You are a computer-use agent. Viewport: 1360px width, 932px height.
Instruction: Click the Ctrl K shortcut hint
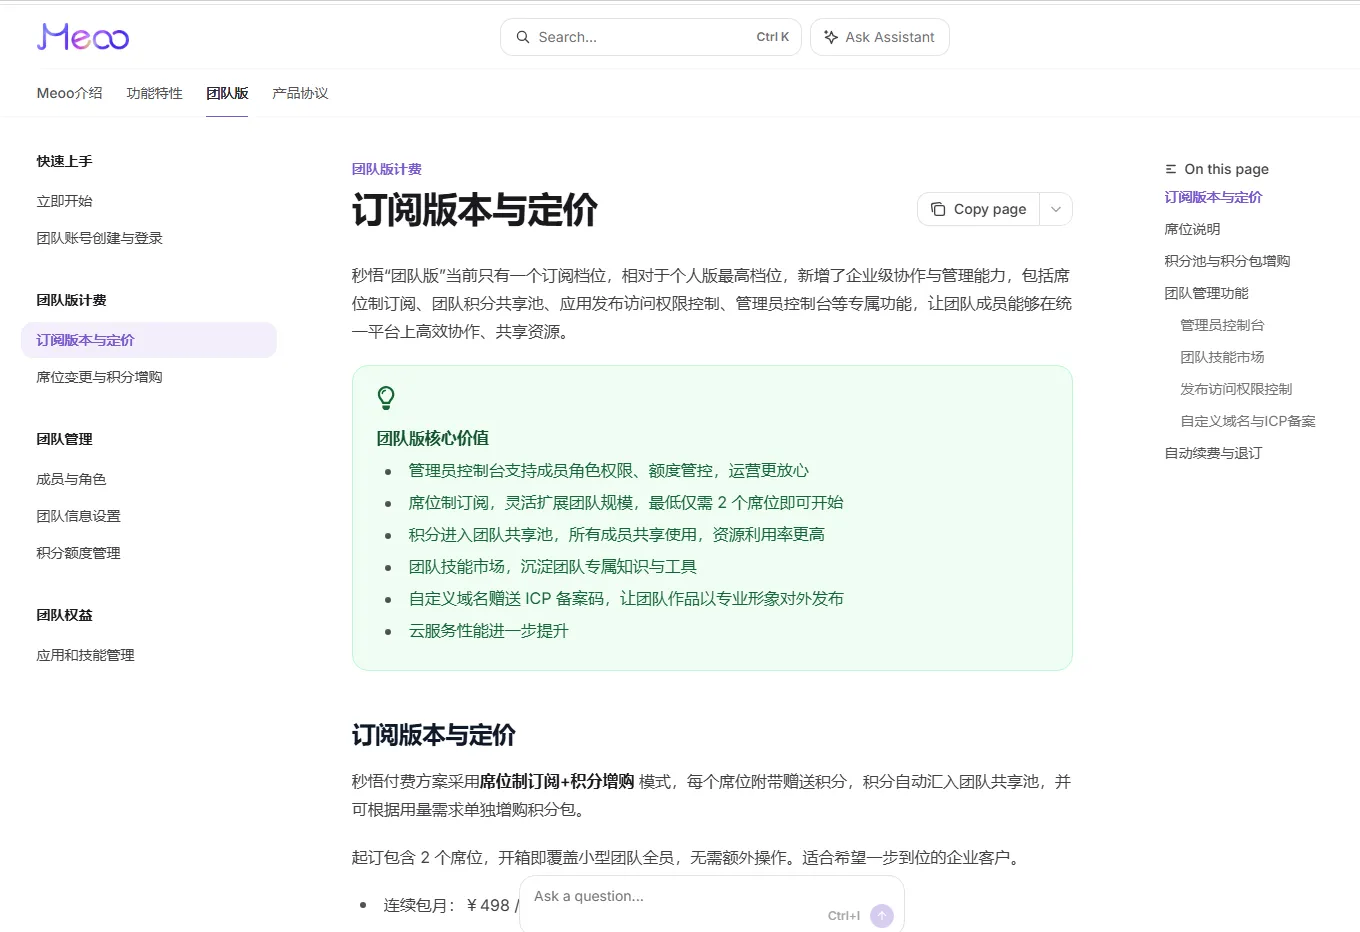click(x=772, y=37)
